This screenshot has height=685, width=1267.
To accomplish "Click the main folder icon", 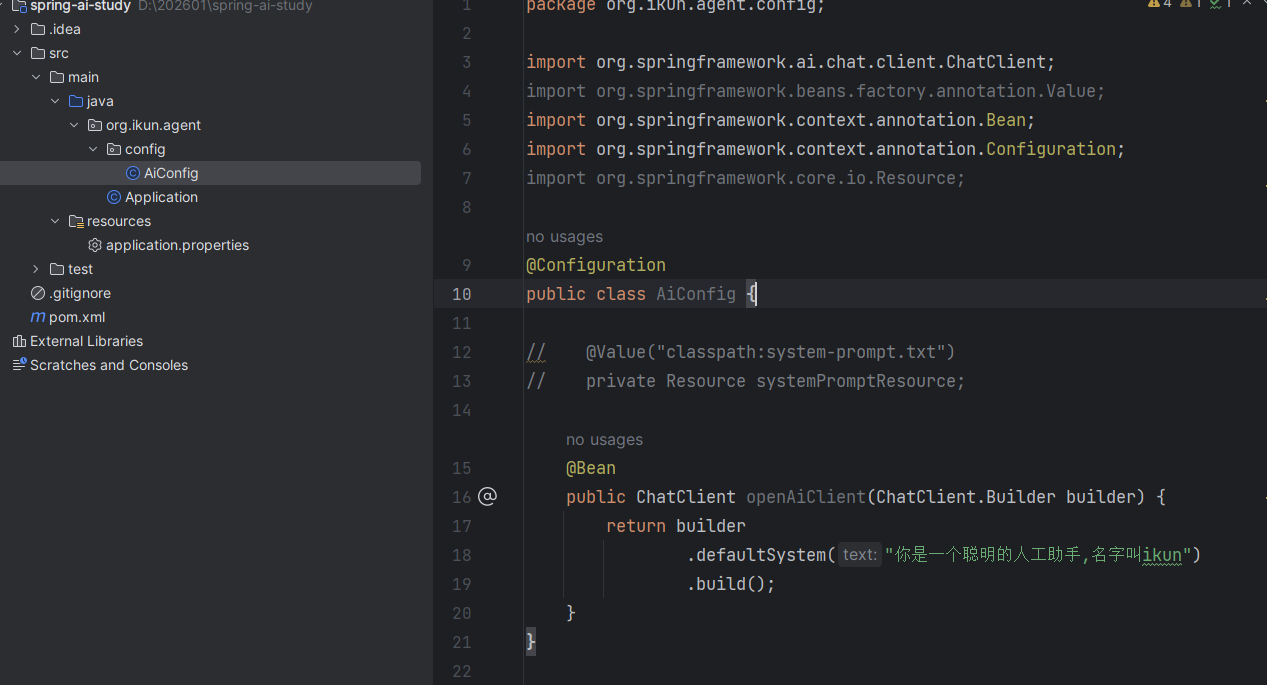I will click(57, 77).
